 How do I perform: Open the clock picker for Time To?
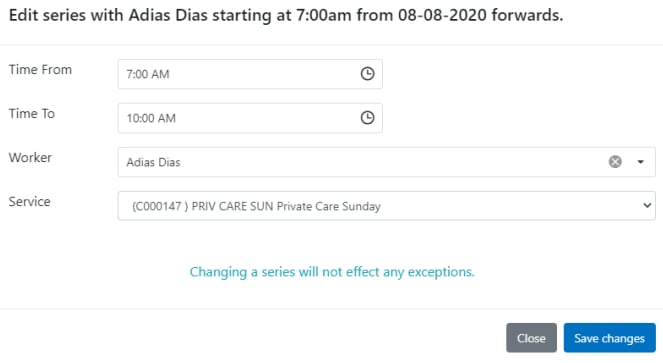[367, 118]
